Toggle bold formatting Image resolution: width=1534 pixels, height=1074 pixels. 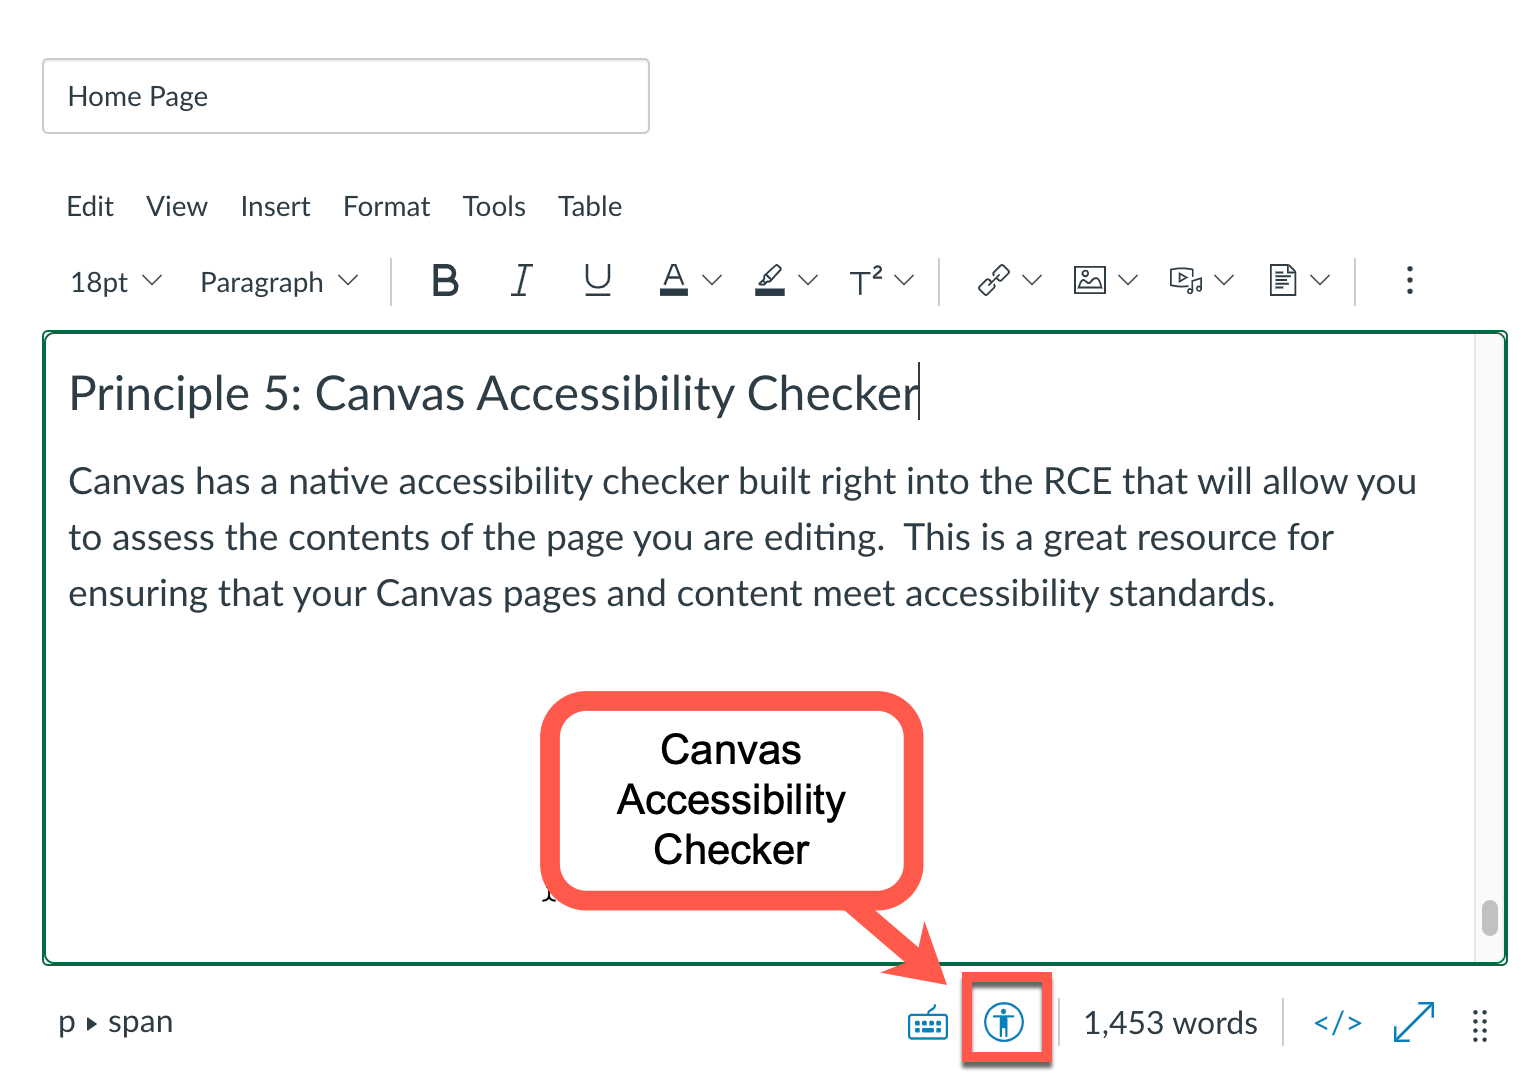(x=445, y=281)
